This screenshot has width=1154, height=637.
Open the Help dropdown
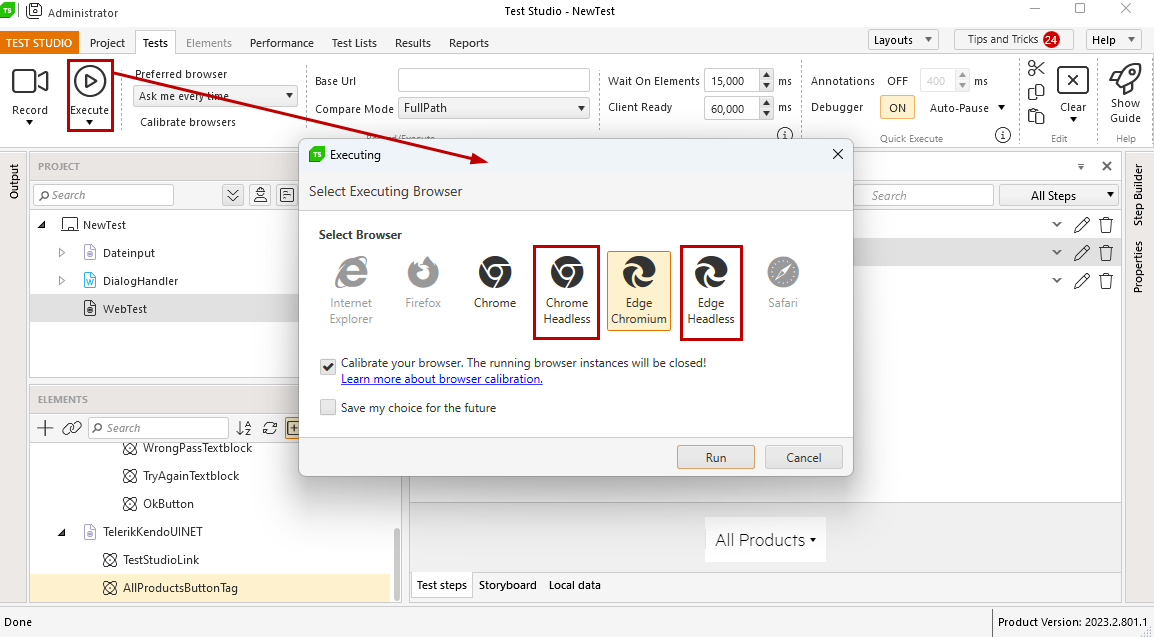coord(1113,40)
